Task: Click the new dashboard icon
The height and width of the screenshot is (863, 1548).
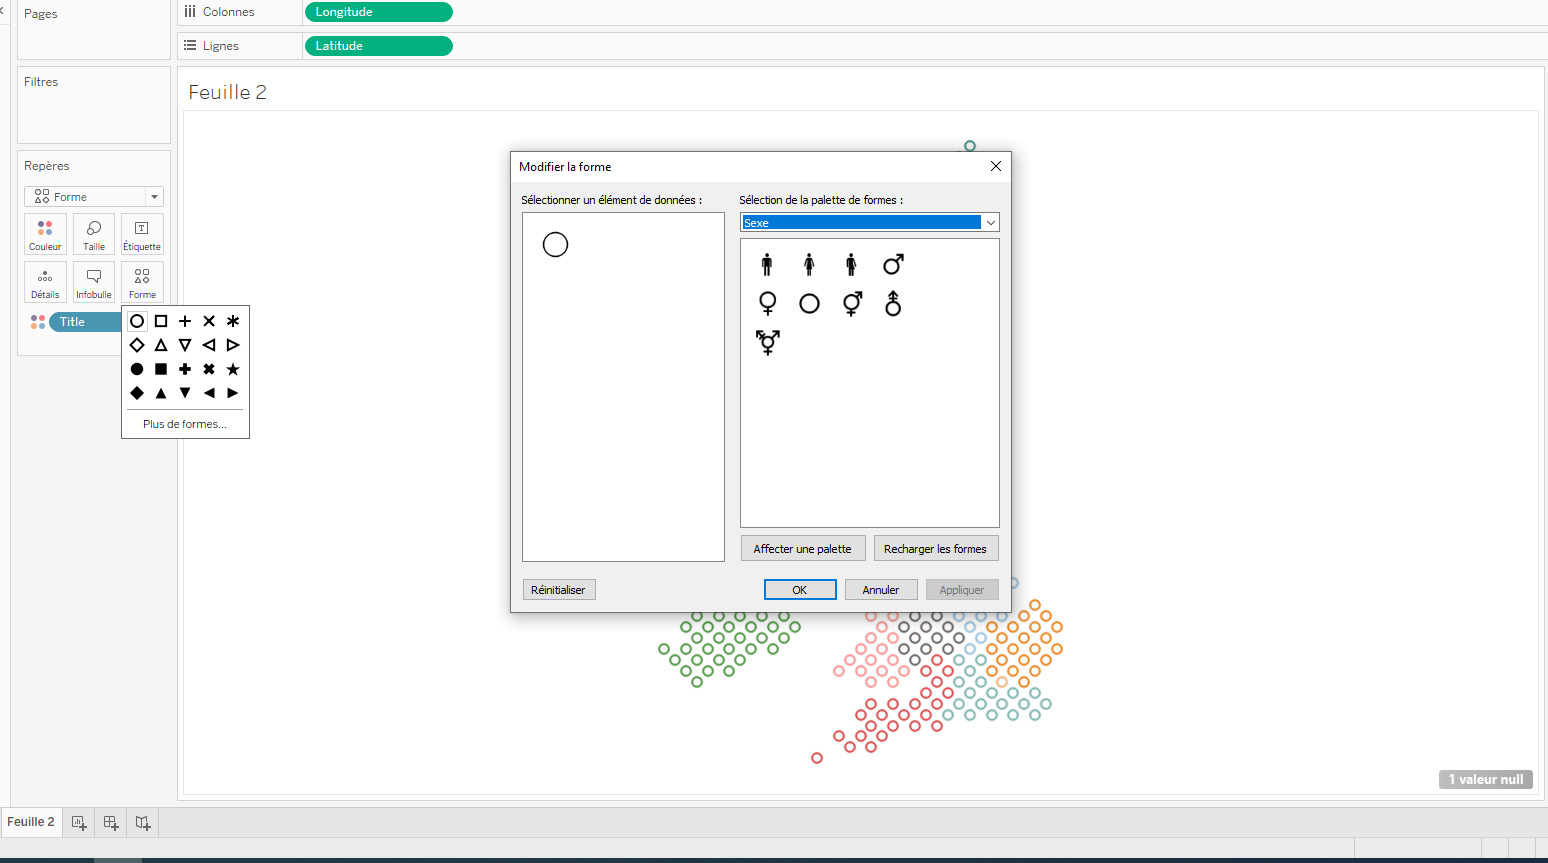Action: click(111, 823)
